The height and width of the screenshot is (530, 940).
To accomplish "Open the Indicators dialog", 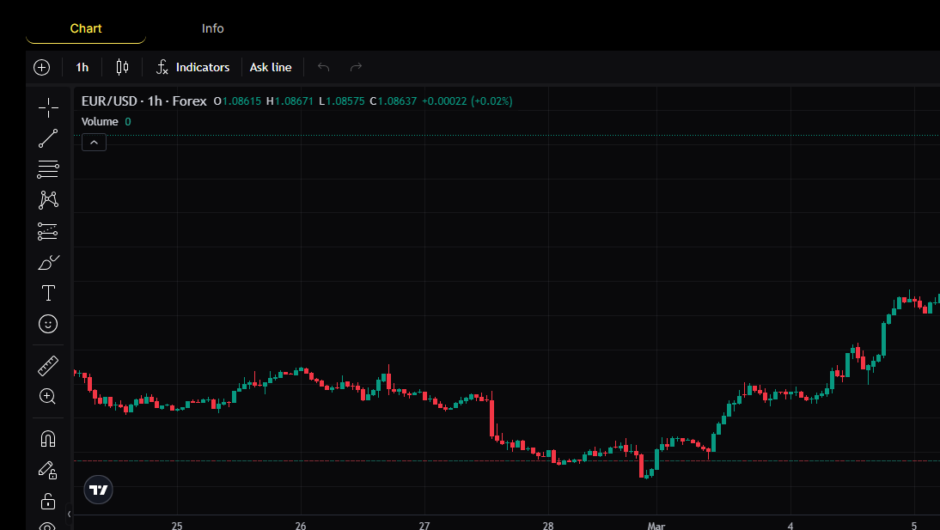I will pyautogui.click(x=193, y=67).
